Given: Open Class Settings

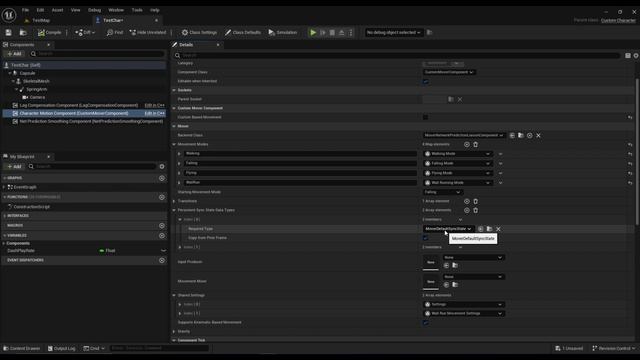Looking at the screenshot, I should (199, 32).
